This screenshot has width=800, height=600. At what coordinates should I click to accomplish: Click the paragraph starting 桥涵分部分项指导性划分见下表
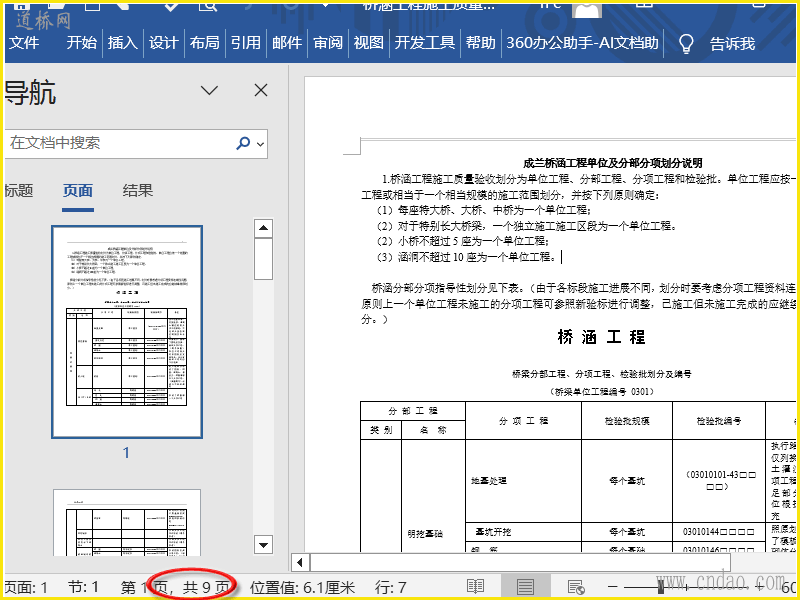579,304
